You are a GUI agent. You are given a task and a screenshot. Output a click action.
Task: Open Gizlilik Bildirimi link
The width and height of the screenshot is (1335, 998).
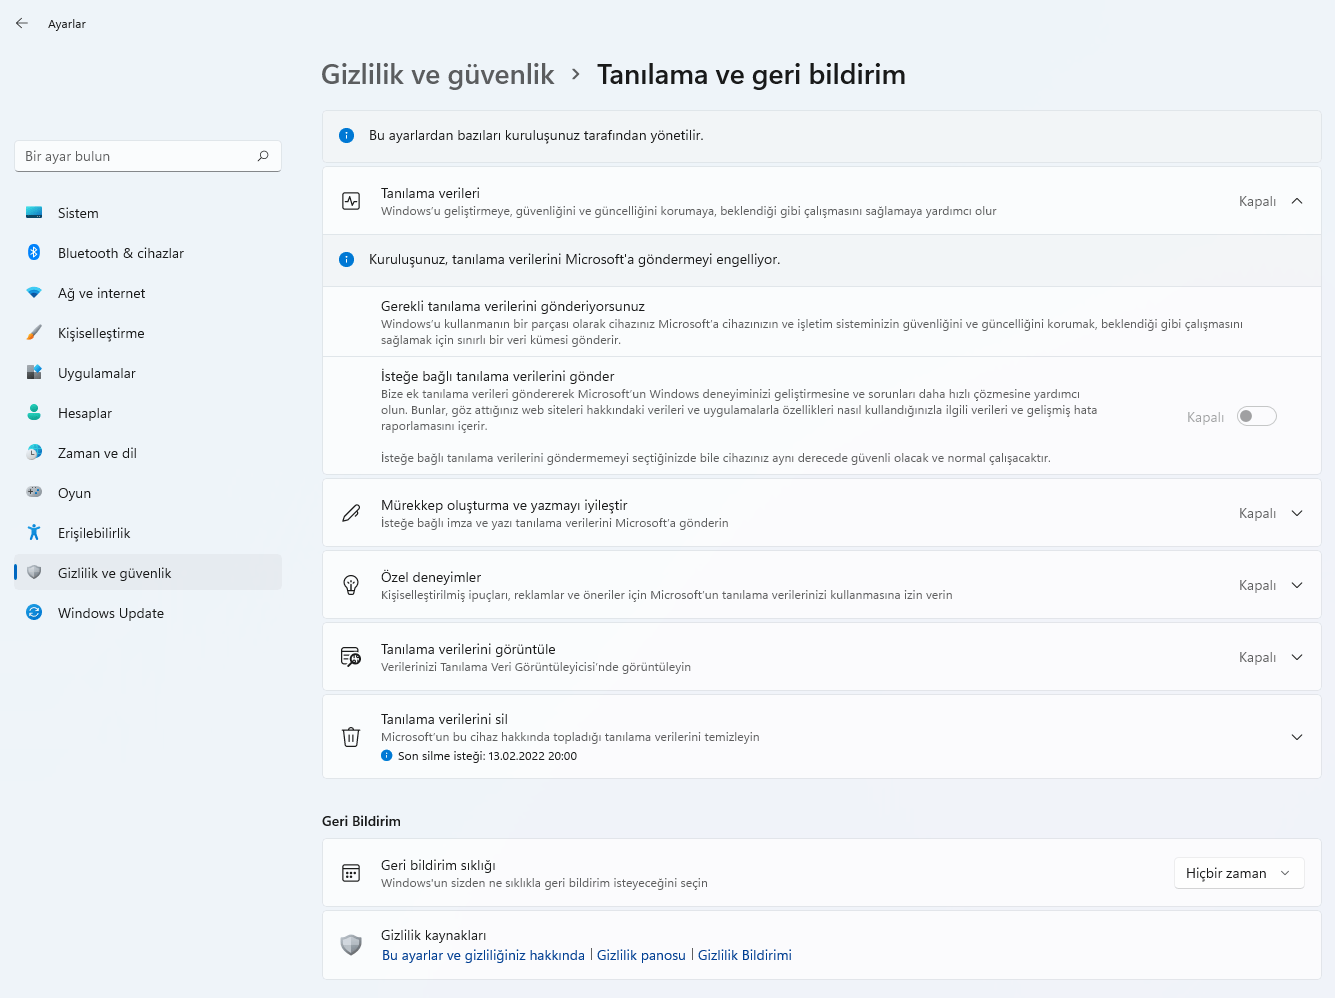point(745,955)
